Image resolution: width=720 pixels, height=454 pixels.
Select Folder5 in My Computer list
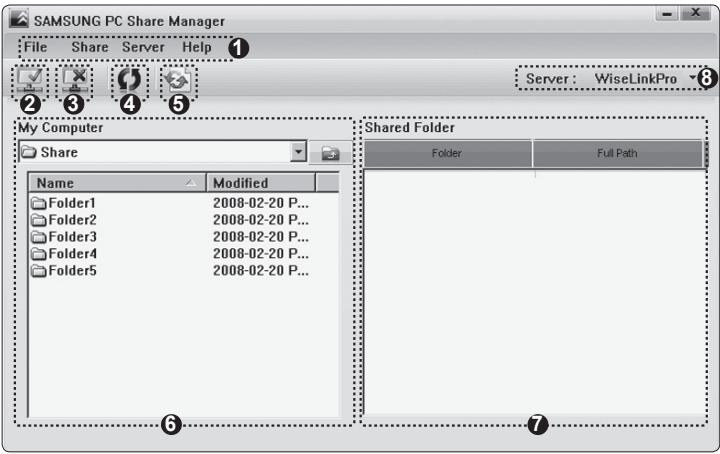click(72, 271)
